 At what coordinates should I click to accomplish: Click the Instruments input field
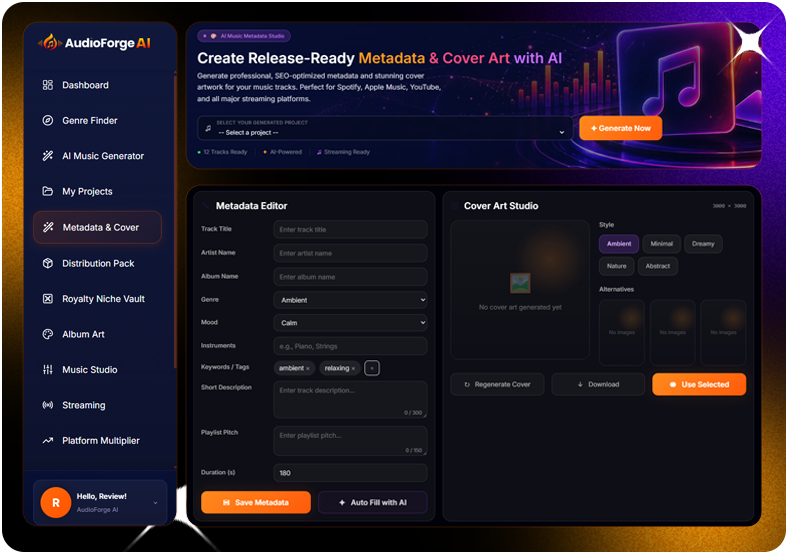[x=351, y=346]
